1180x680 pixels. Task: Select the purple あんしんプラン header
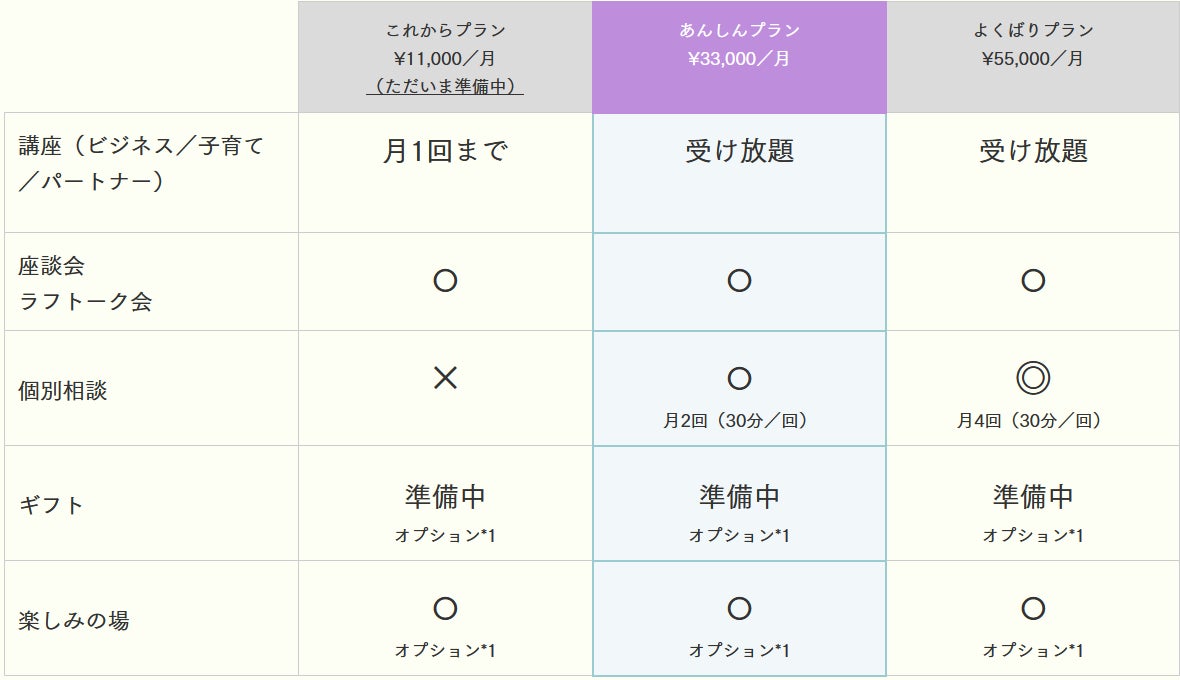[739, 57]
